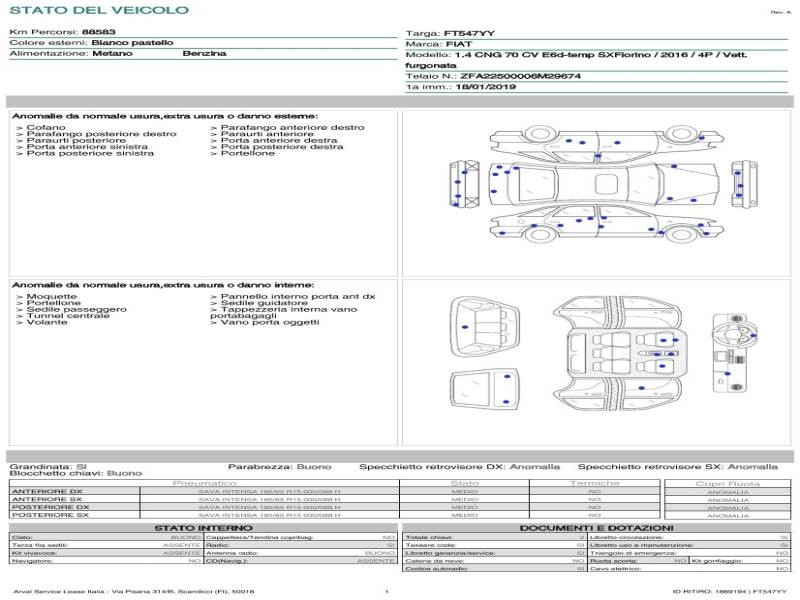Click the Marca value FIAT
800x600 pixels.
pos(459,44)
